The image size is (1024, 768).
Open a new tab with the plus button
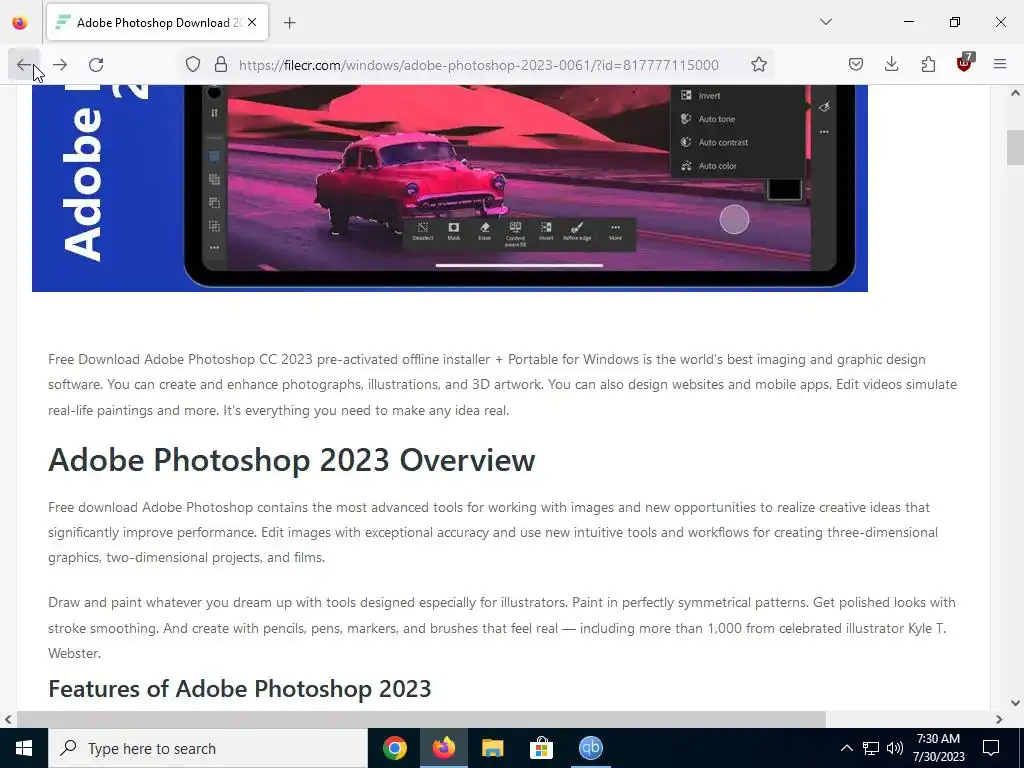coord(290,23)
